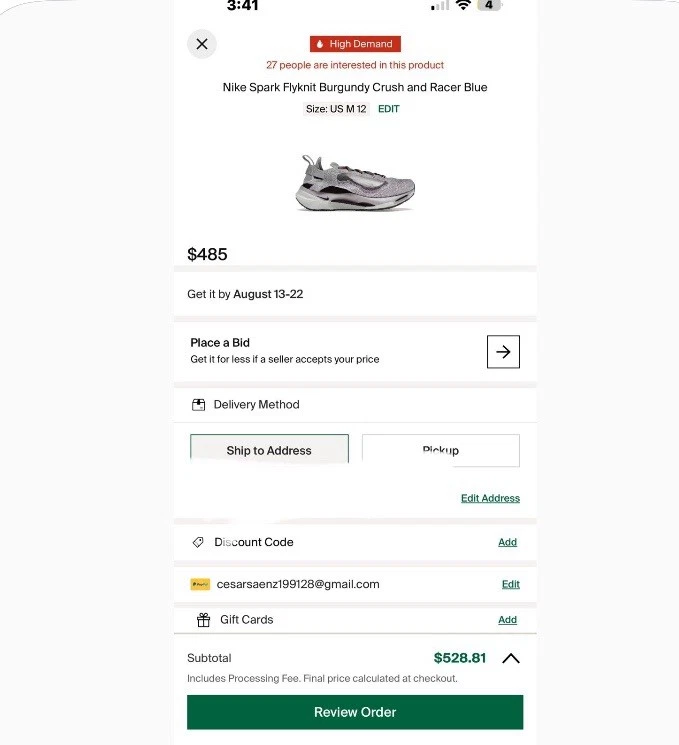The image size is (679, 745).
Task: Add a gift card
Action: tap(507, 620)
